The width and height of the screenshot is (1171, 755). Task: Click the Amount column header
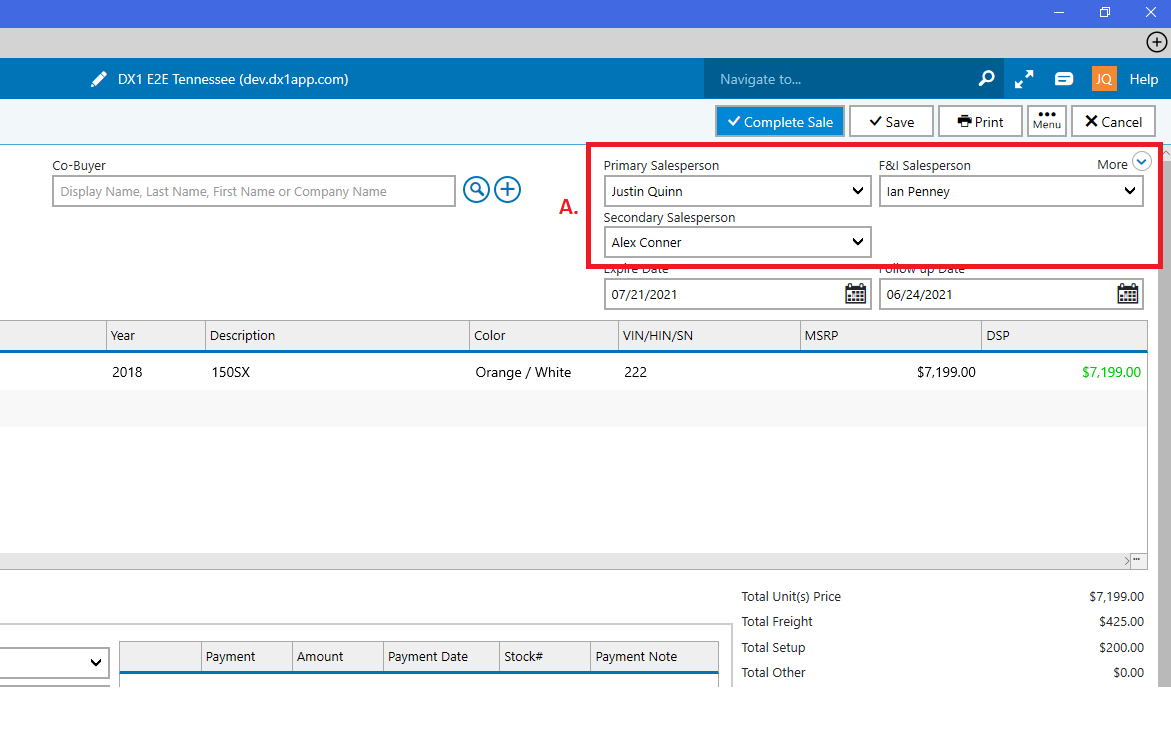point(338,656)
